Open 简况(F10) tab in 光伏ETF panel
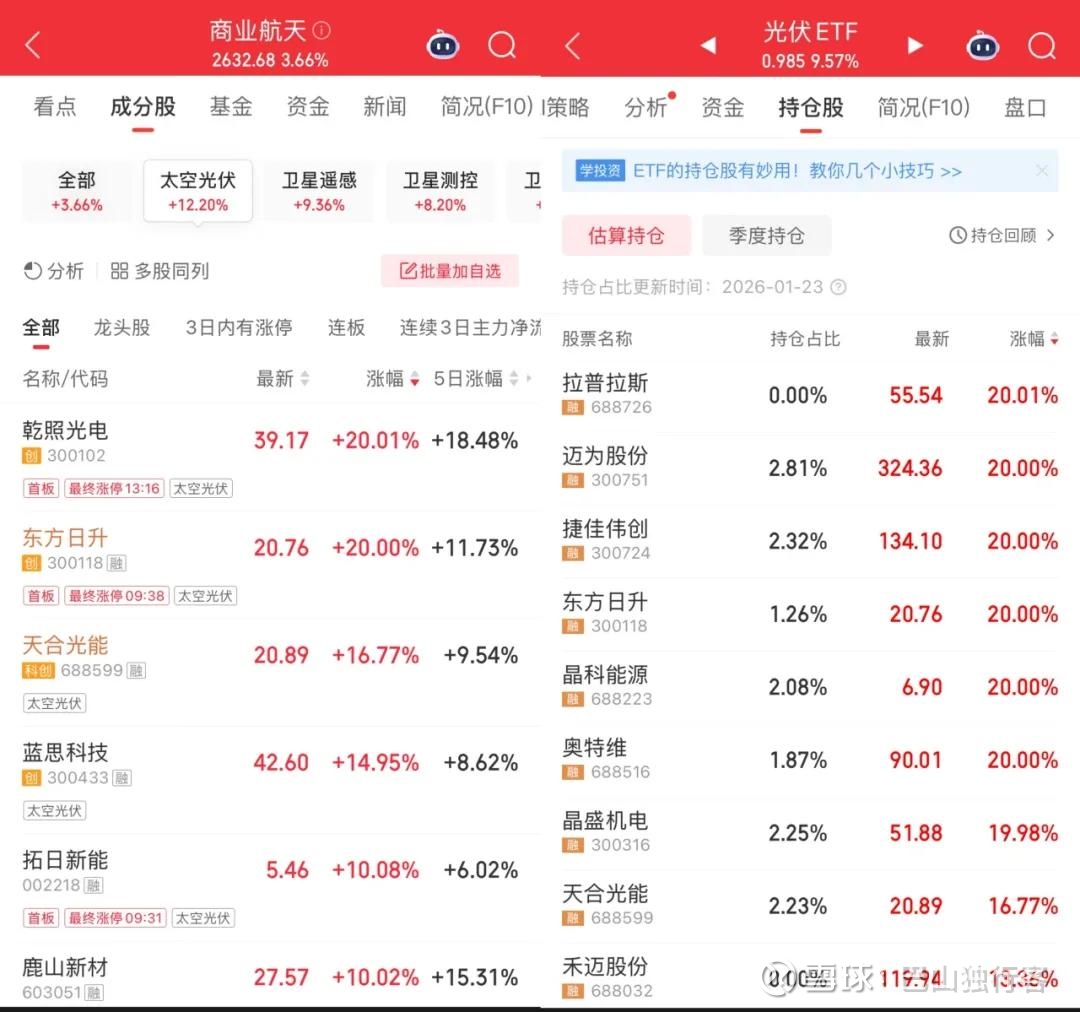The width and height of the screenshot is (1080, 1012). point(924,107)
